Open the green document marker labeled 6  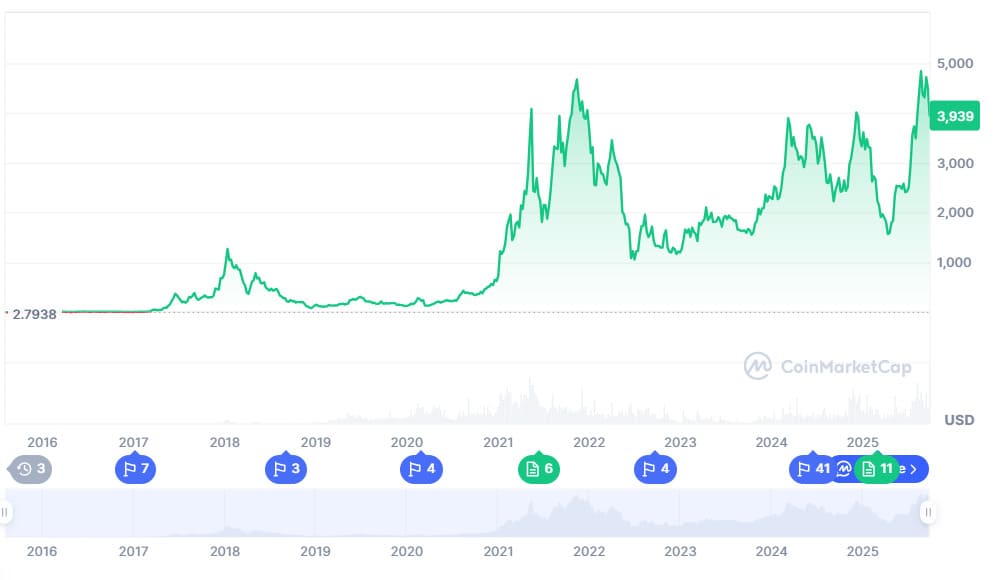[539, 469]
